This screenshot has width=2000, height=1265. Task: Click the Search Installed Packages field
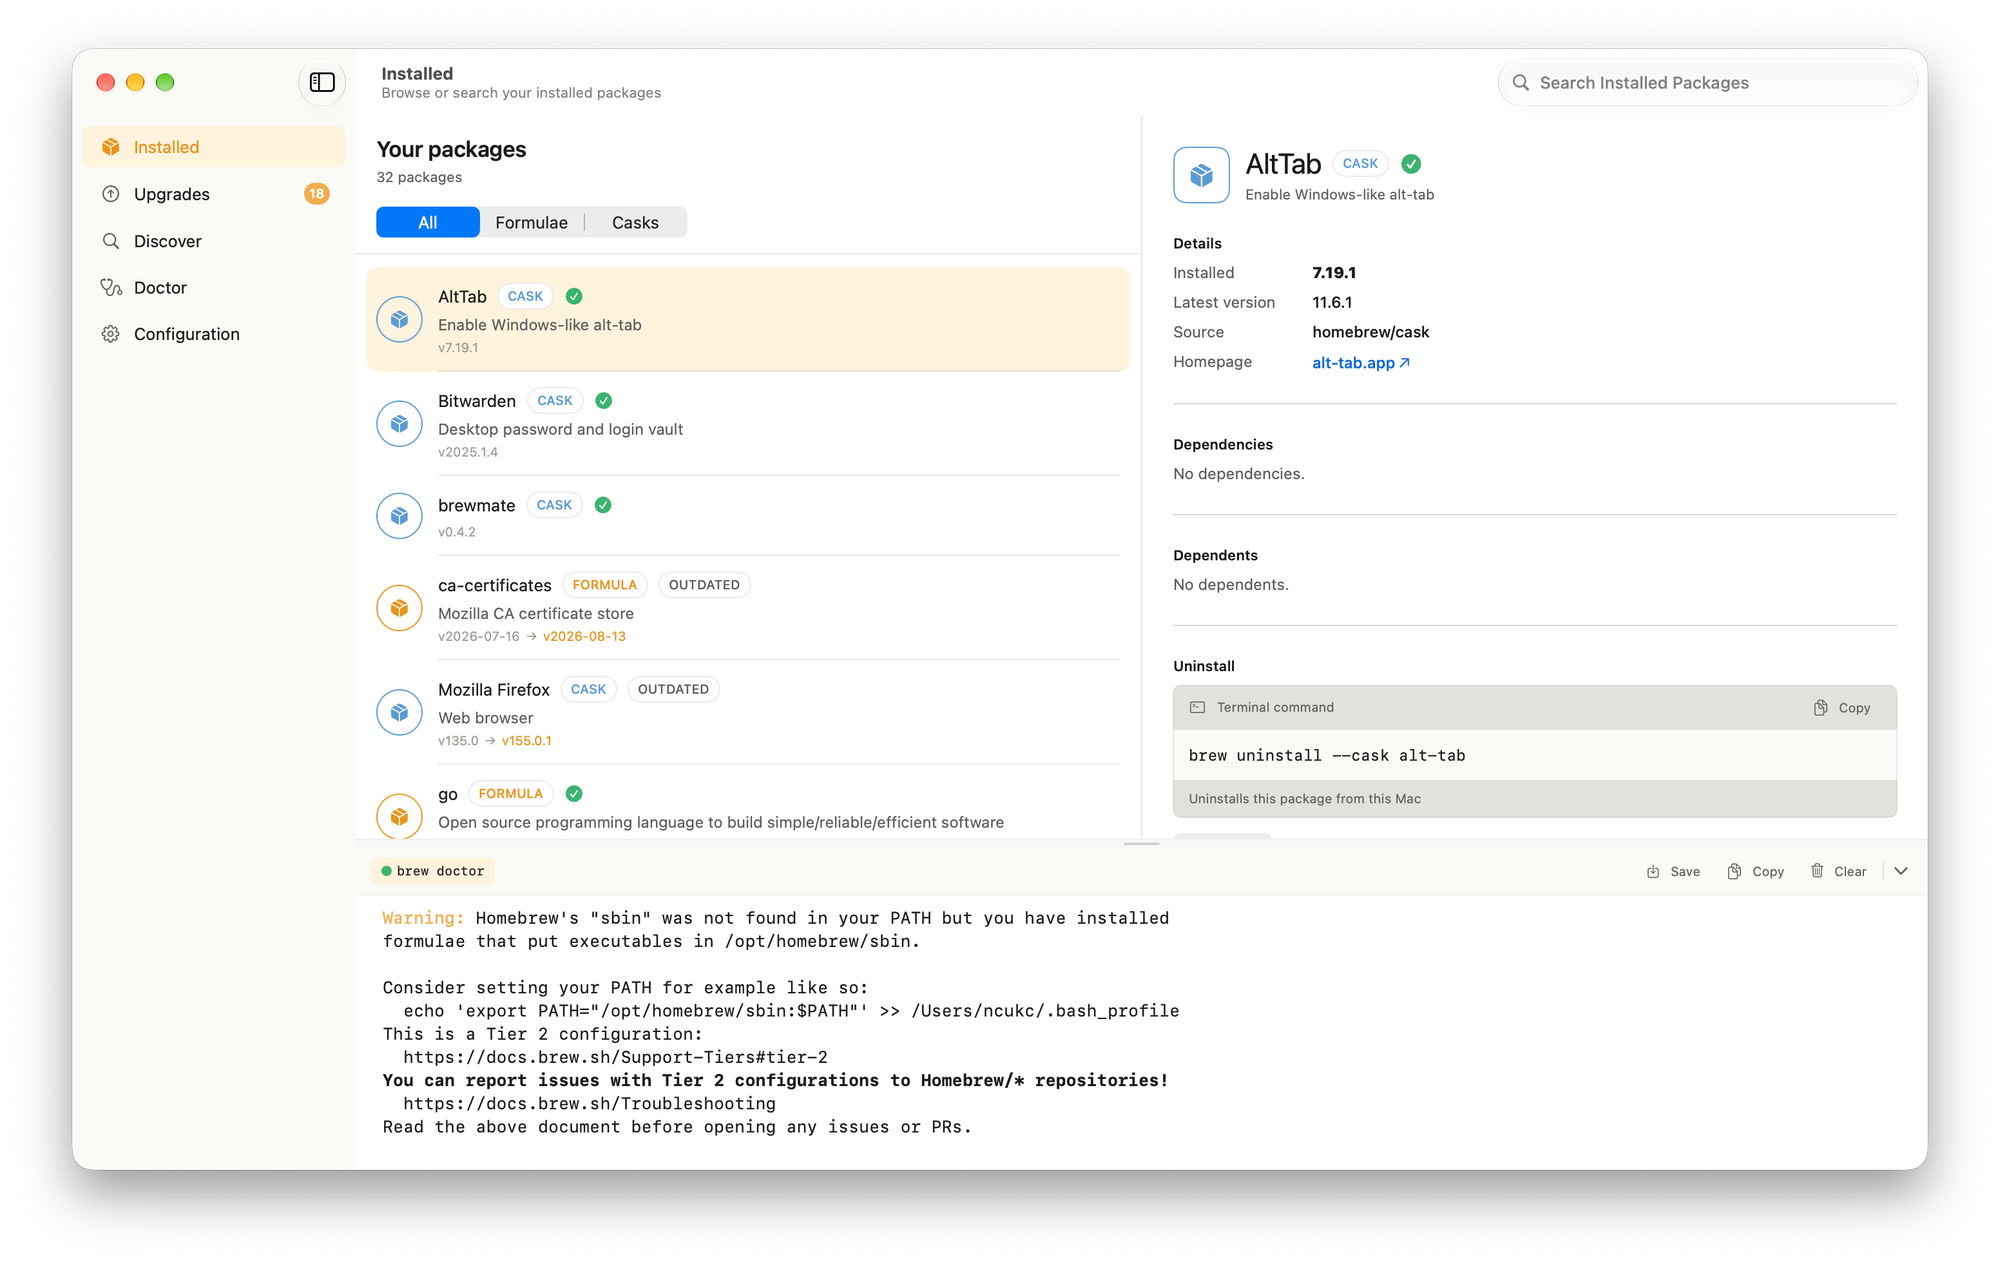(x=1708, y=83)
